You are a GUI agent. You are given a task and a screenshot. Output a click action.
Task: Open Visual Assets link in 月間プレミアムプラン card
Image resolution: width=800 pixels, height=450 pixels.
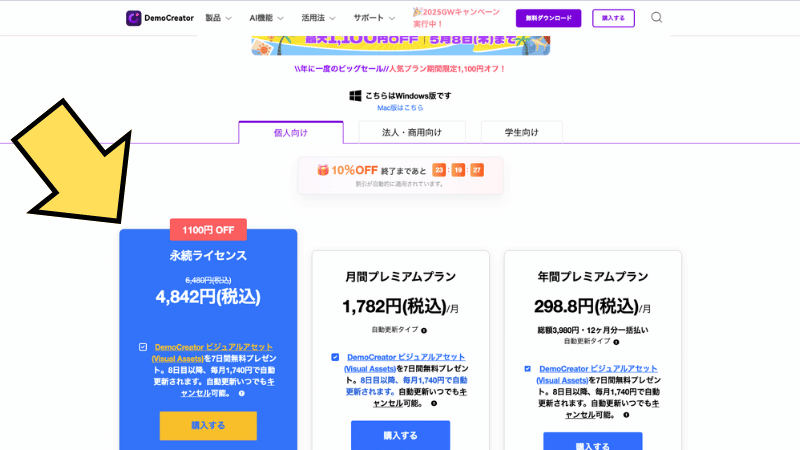tap(405, 363)
